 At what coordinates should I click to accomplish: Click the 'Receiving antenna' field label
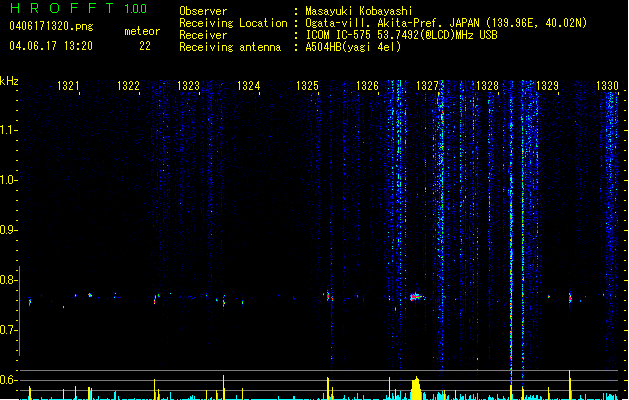230,47
